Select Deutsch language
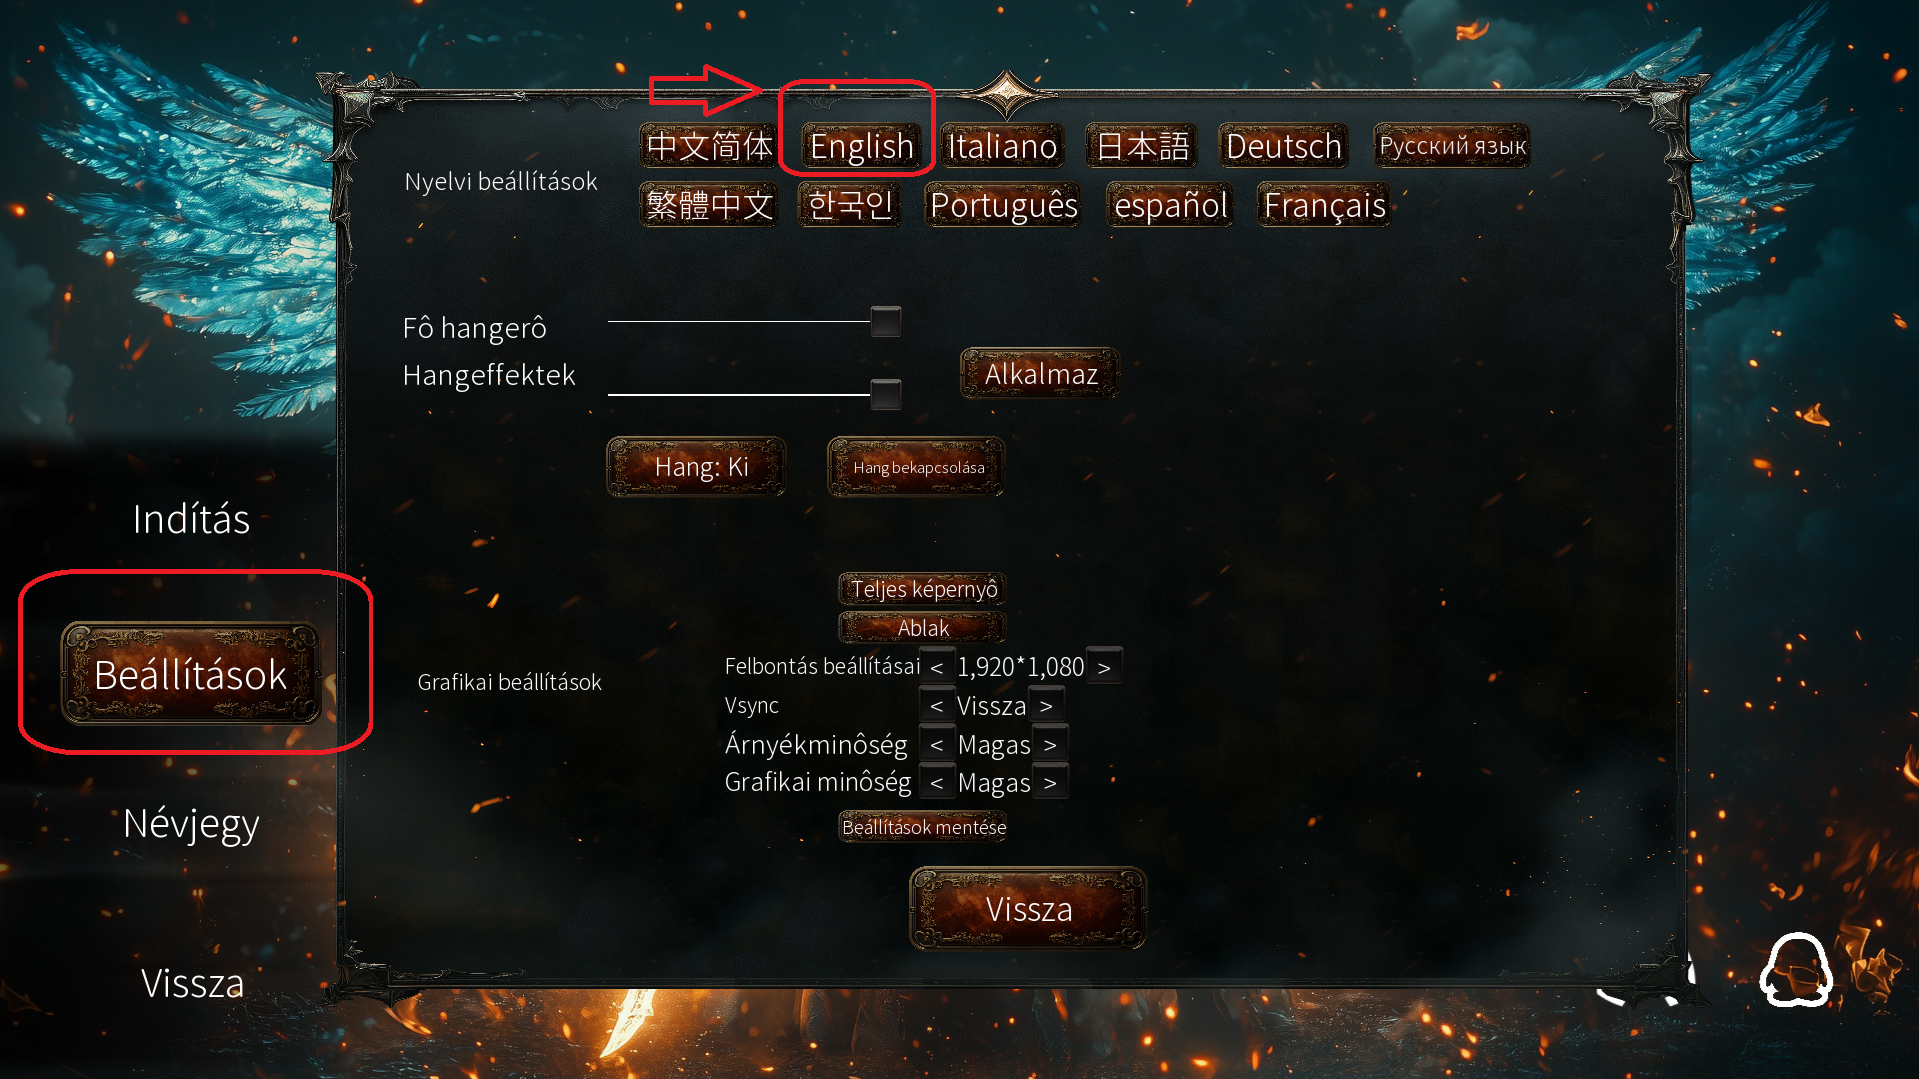This screenshot has height=1079, width=1919. [x=1284, y=146]
